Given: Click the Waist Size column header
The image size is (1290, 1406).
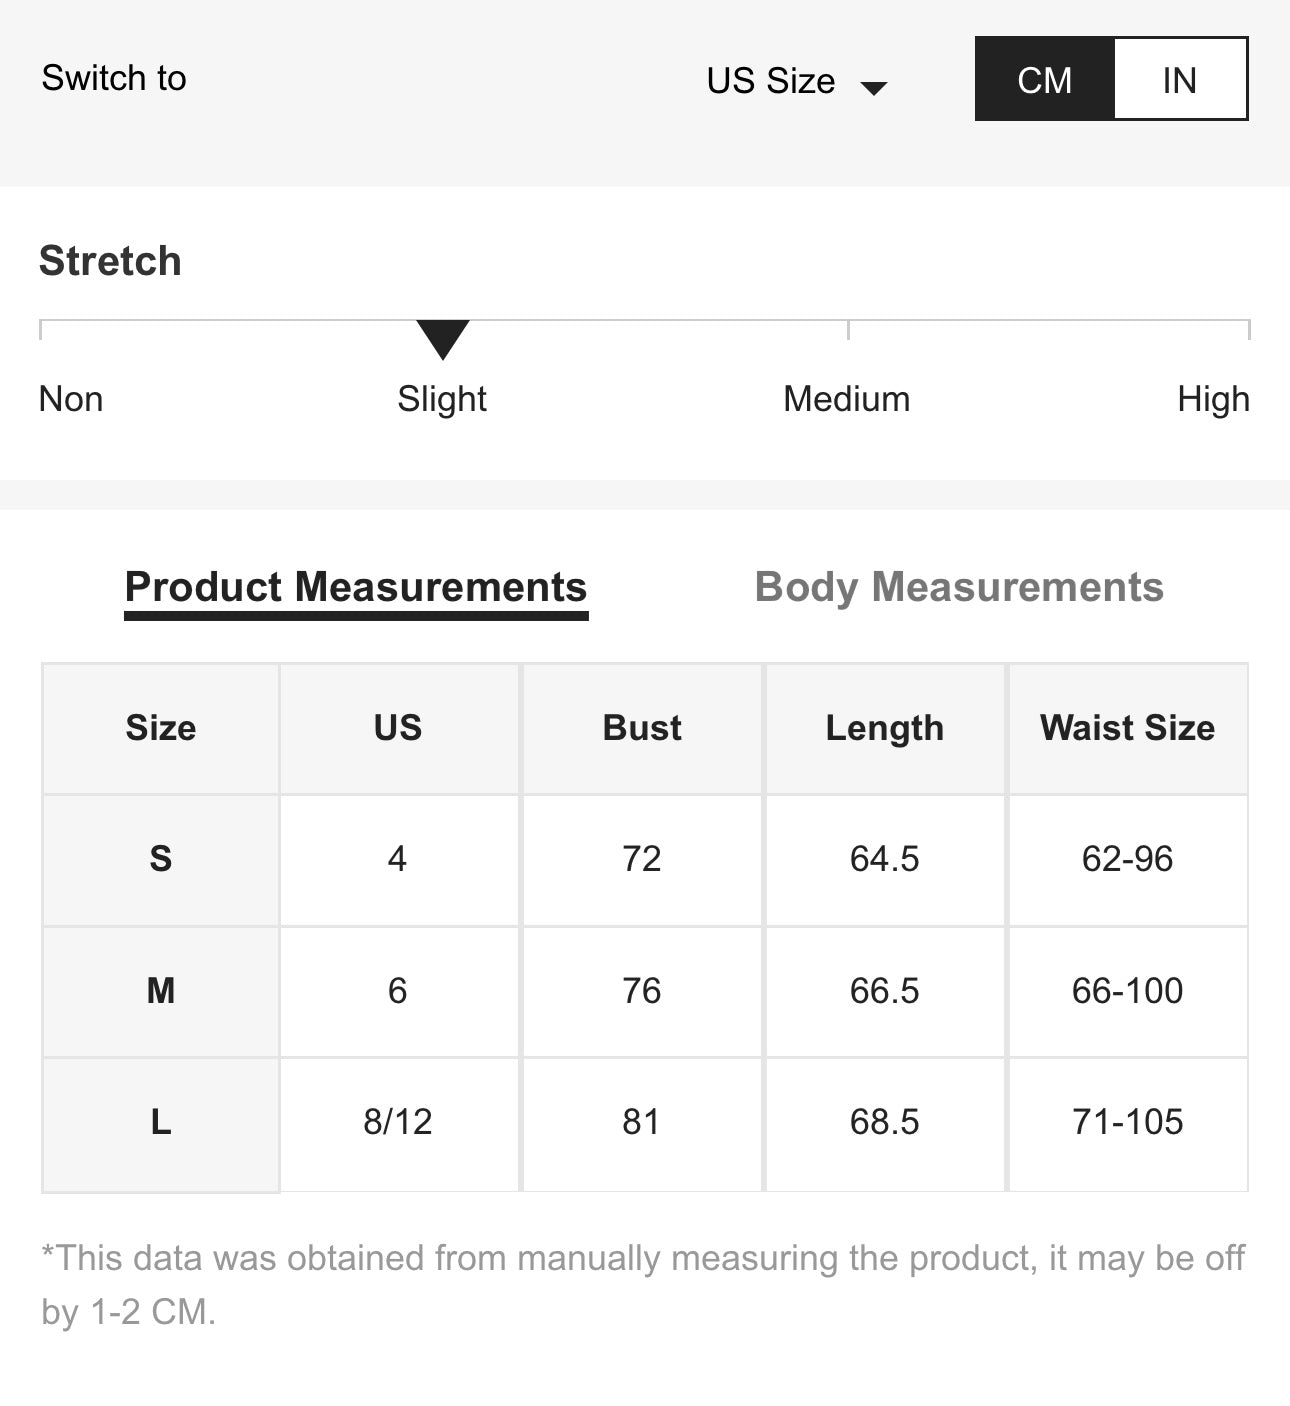Looking at the screenshot, I should (x=1127, y=728).
